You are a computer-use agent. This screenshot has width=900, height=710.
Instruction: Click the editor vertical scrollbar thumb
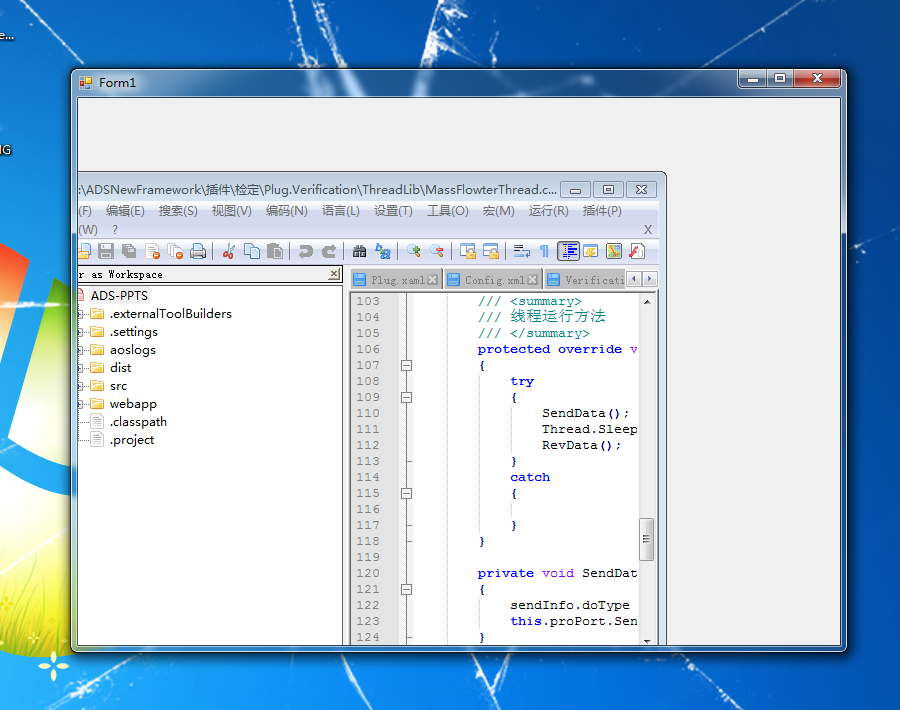pos(646,539)
